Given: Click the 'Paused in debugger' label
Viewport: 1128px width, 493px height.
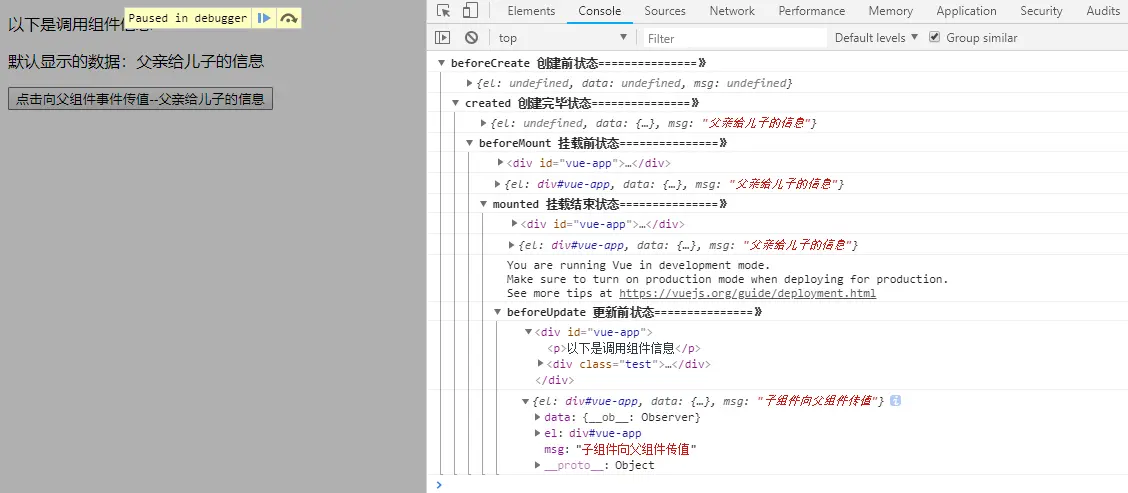Looking at the screenshot, I should click(x=187, y=18).
